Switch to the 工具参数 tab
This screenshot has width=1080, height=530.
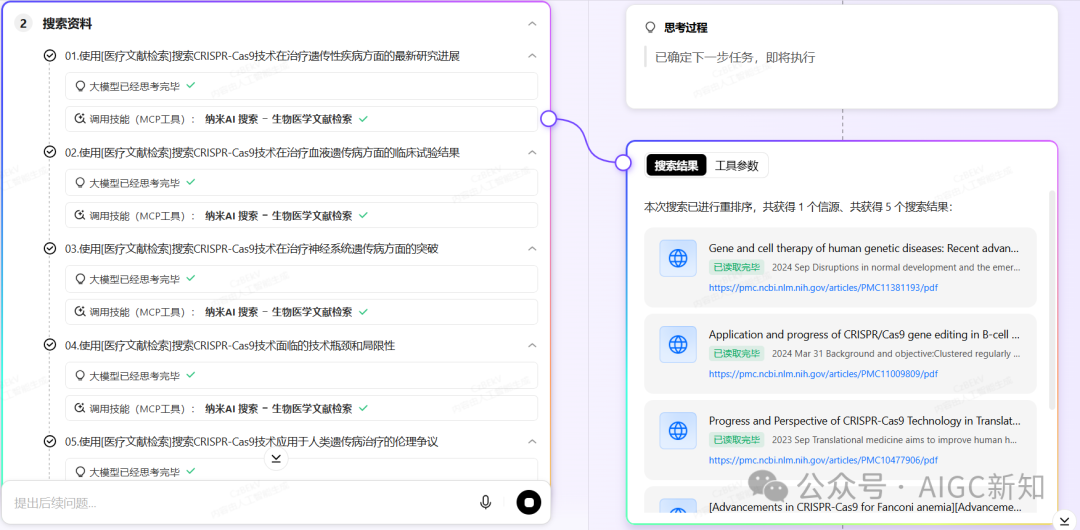click(x=736, y=165)
